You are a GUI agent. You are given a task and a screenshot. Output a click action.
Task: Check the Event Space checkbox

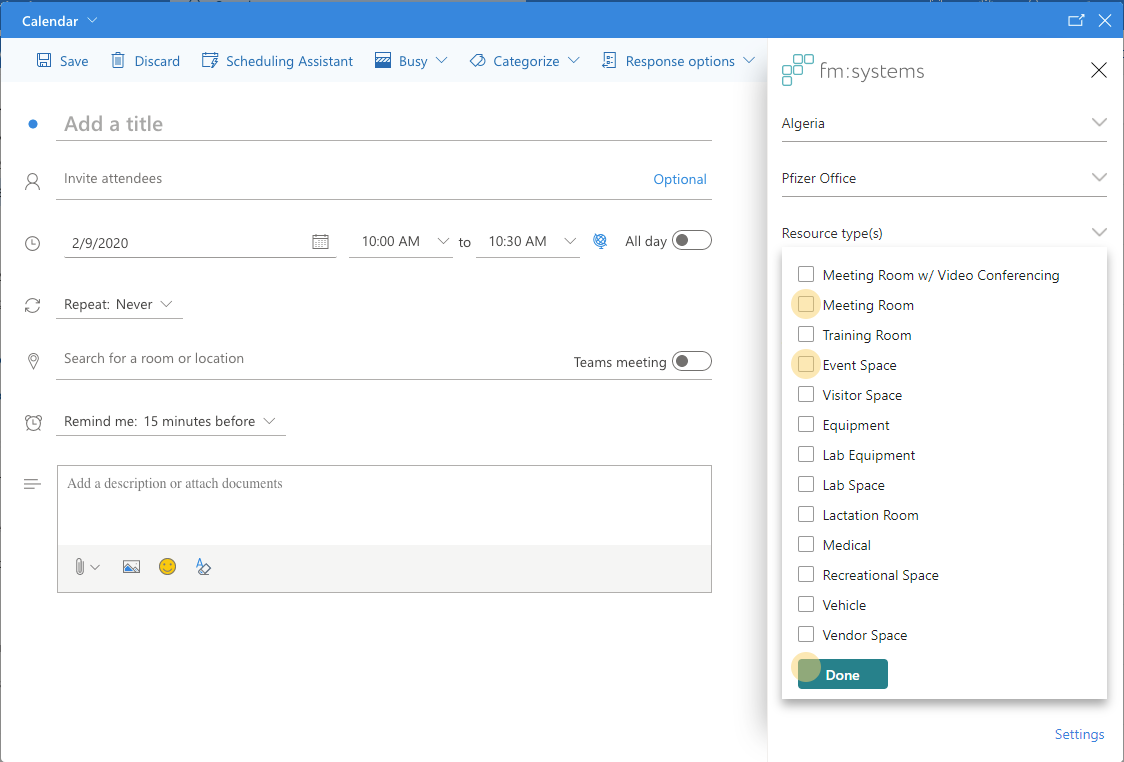[806, 364]
